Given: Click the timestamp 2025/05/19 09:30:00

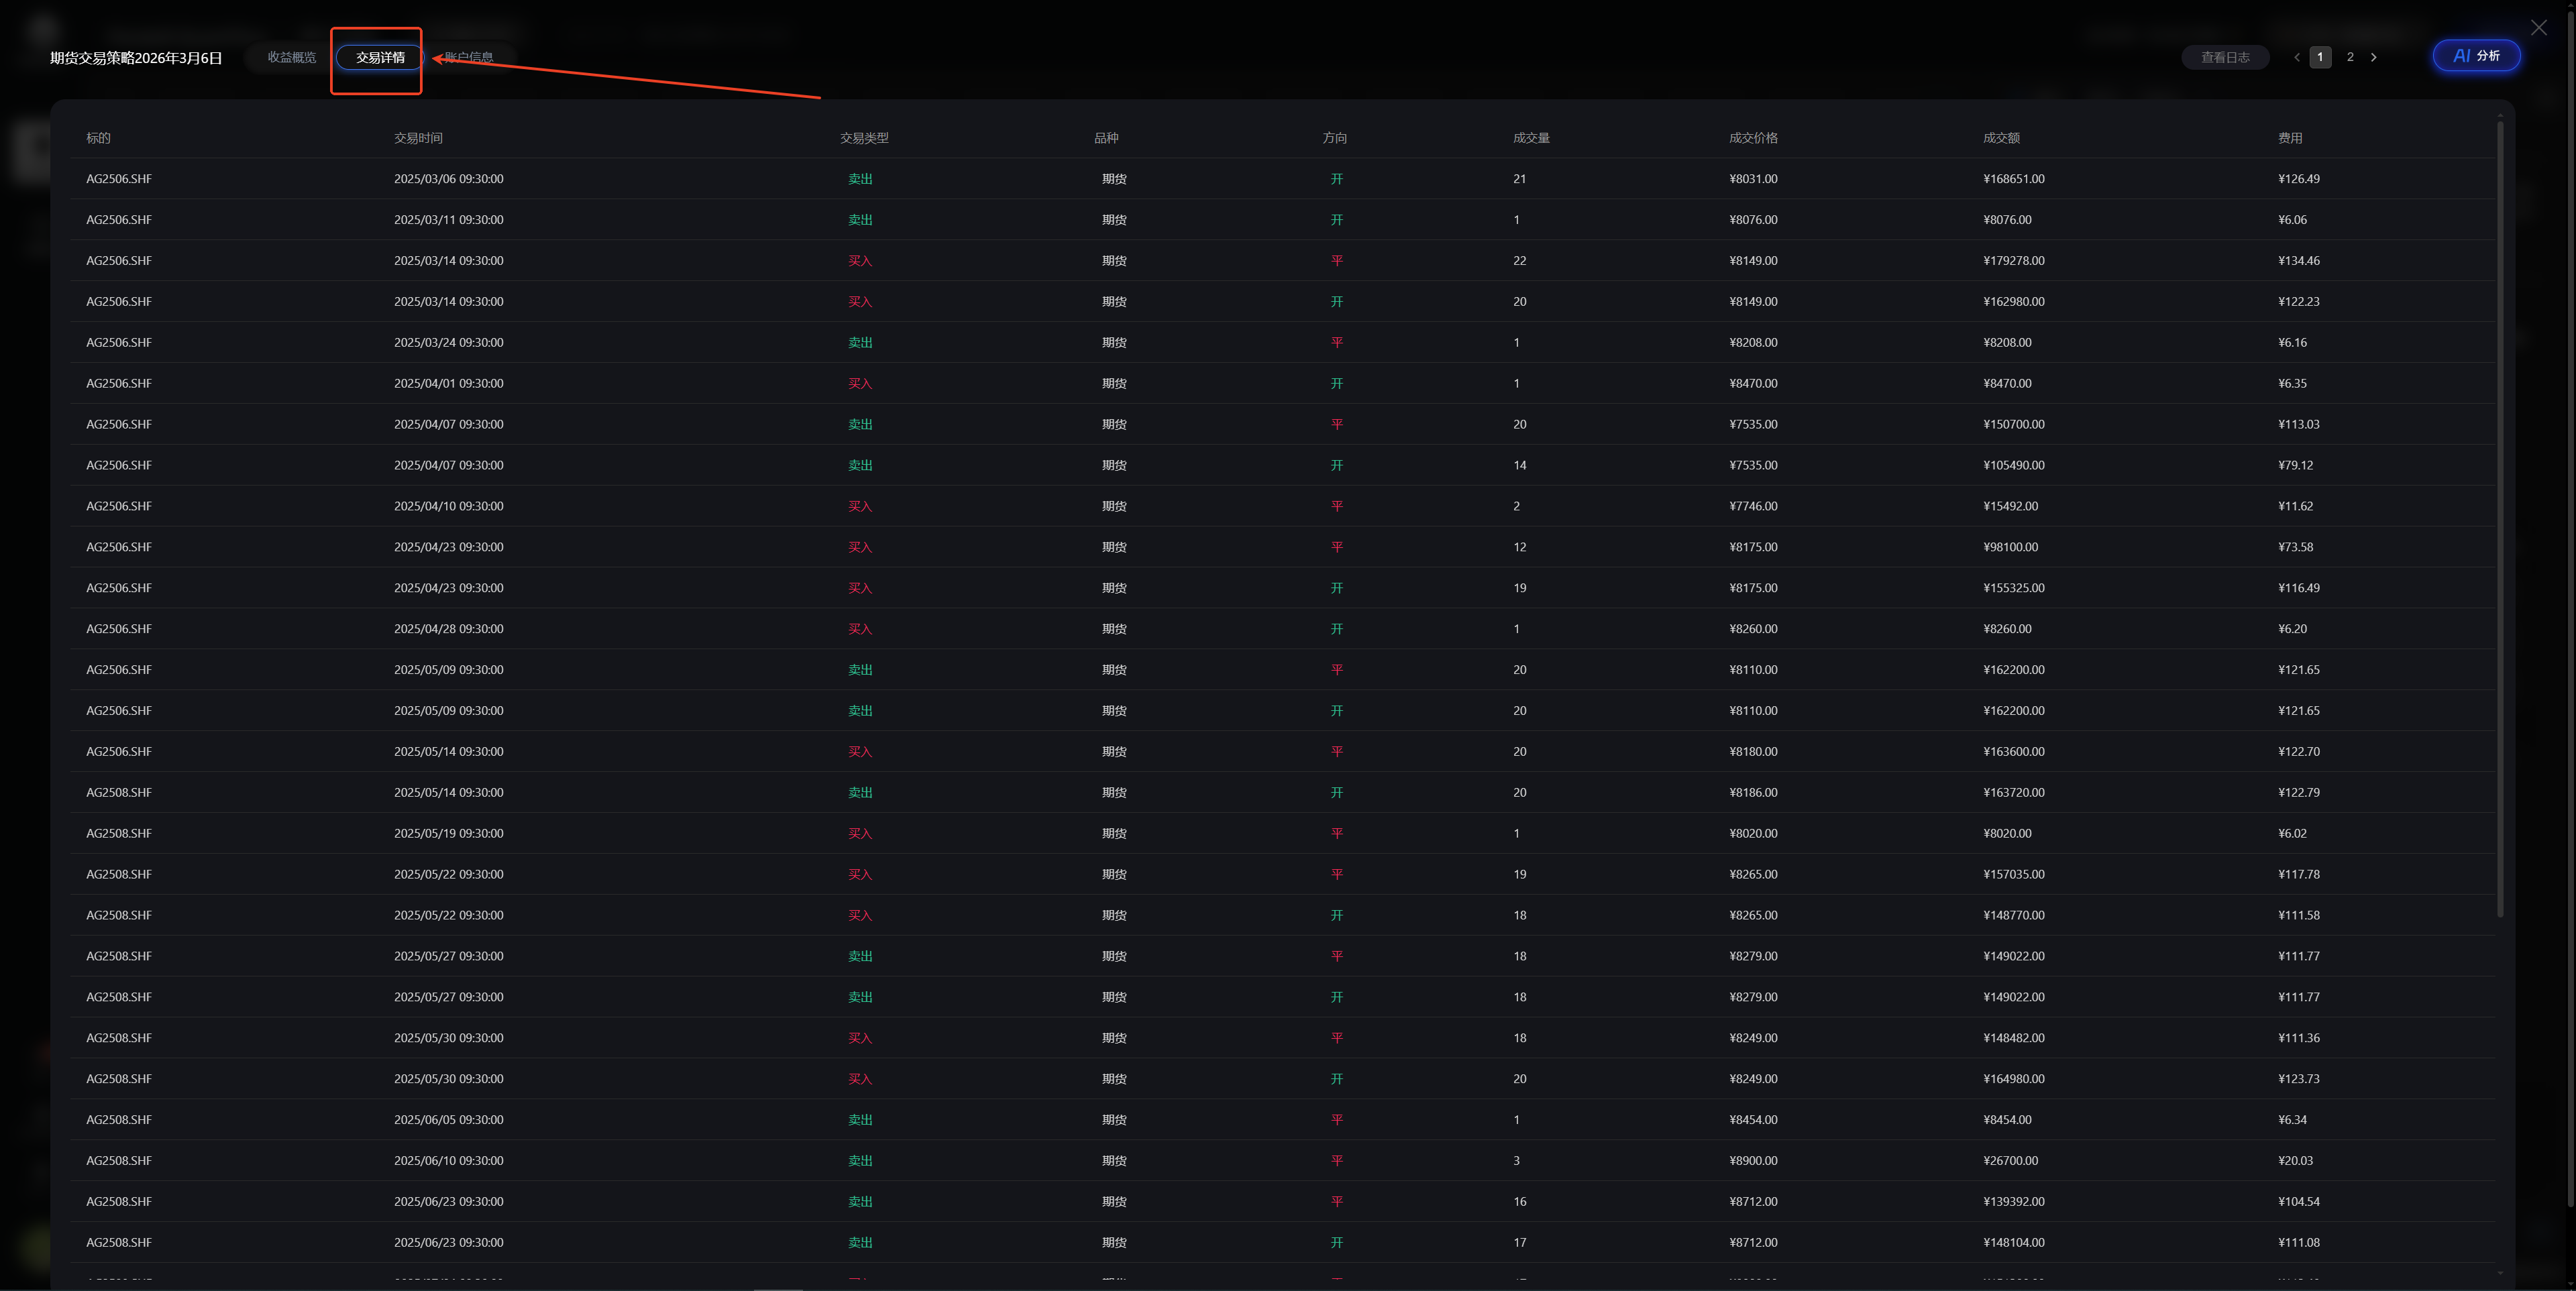Looking at the screenshot, I should point(449,833).
